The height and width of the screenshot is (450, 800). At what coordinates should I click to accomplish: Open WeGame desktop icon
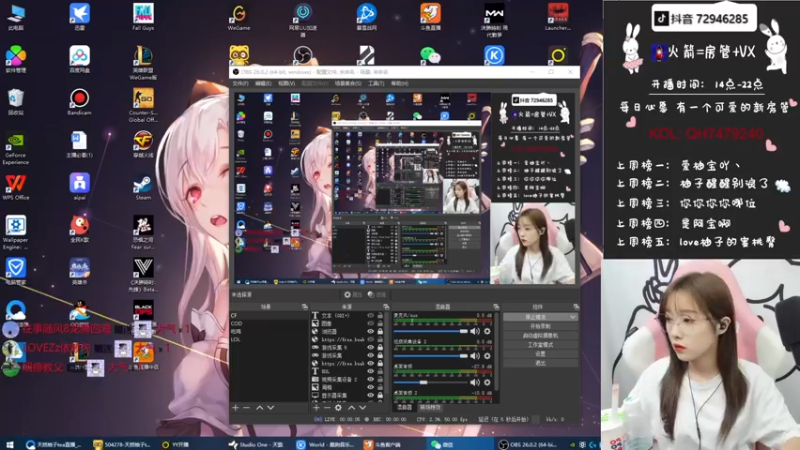coord(239,17)
